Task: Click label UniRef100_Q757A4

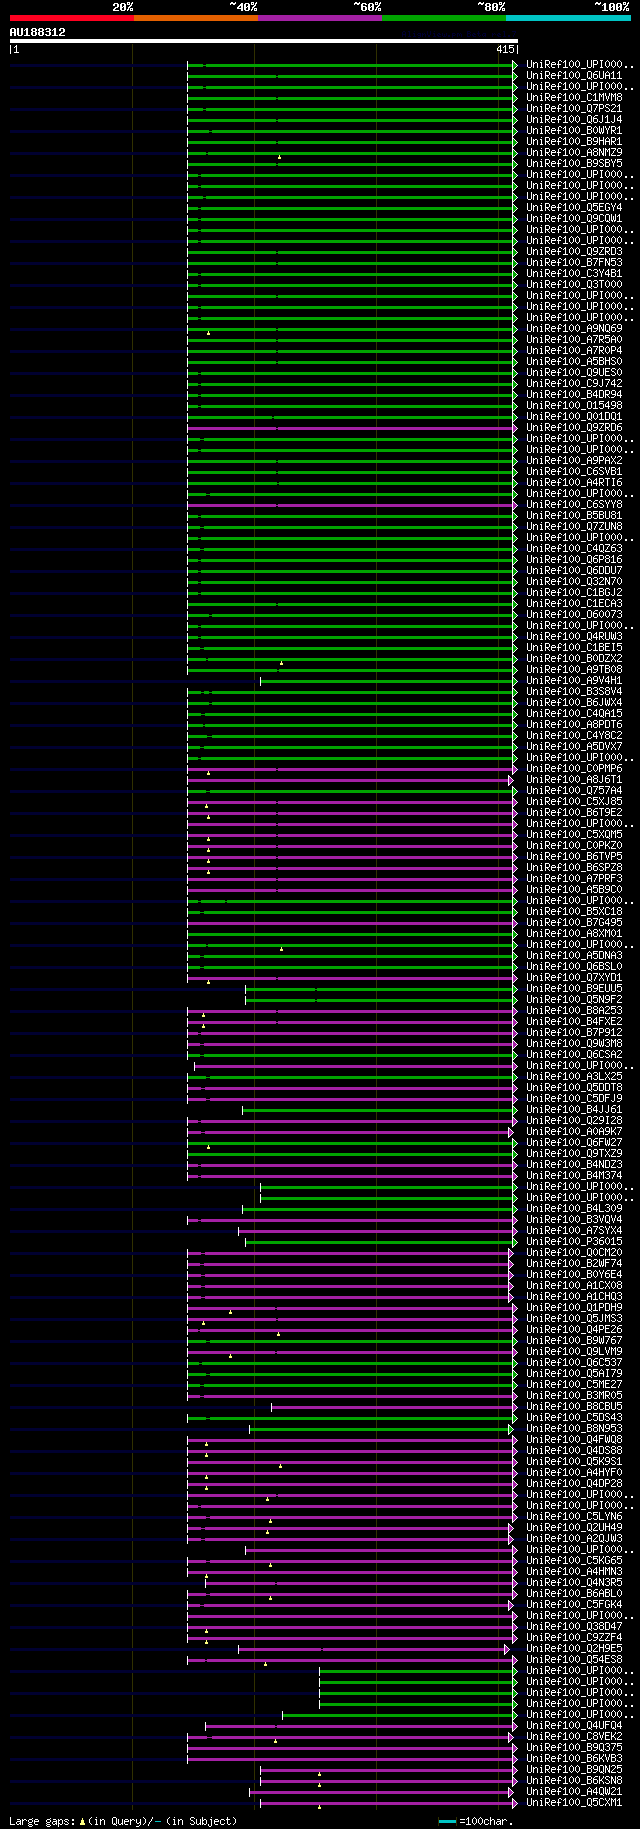Action: [574, 791]
